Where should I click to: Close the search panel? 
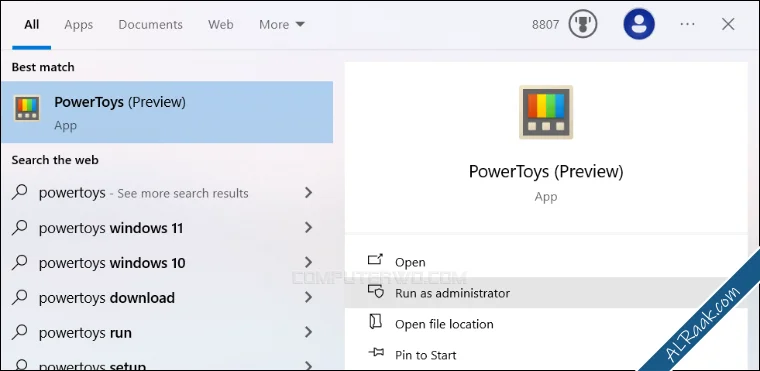[x=728, y=24]
